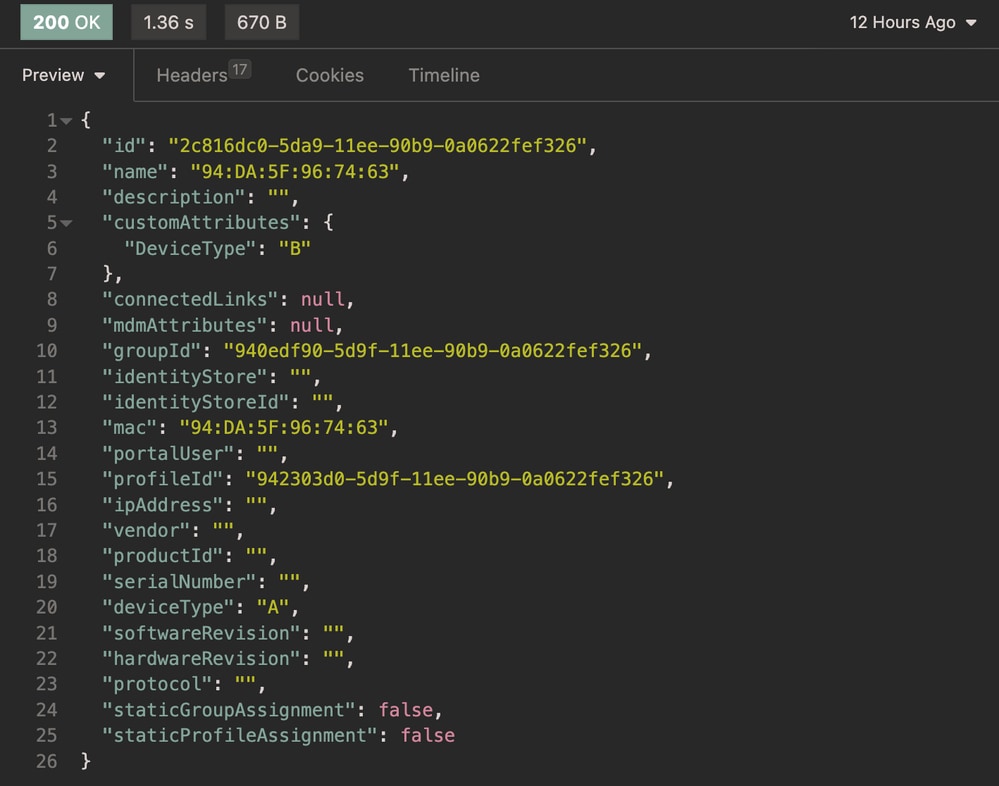Click the 670 B response size tag
The width and height of the screenshot is (999, 786).
(261, 22)
